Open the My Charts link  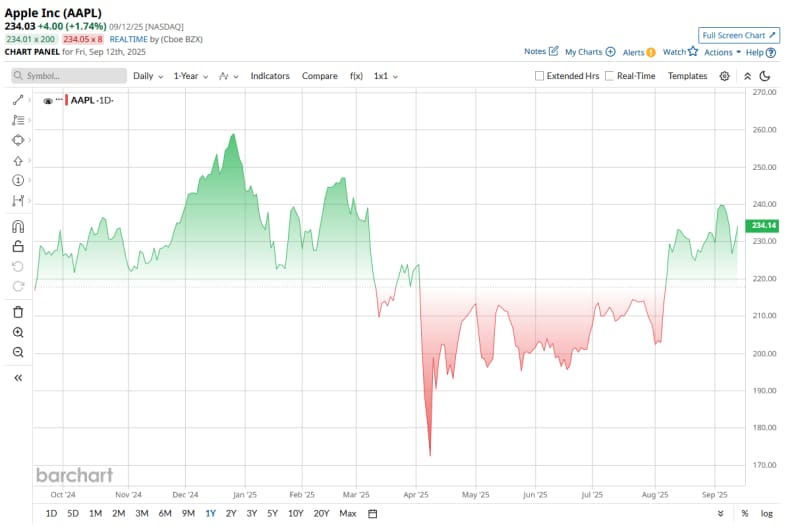point(589,52)
